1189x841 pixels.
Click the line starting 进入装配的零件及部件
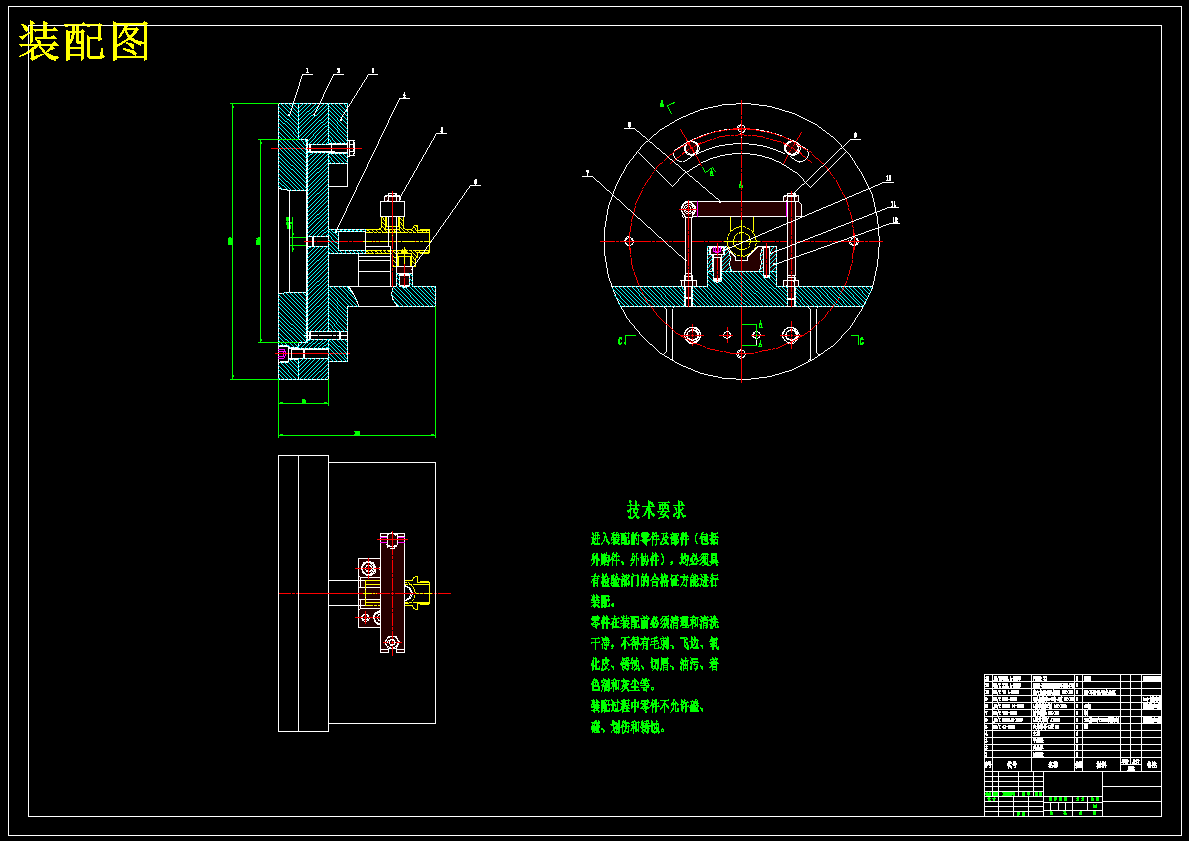tap(655, 539)
